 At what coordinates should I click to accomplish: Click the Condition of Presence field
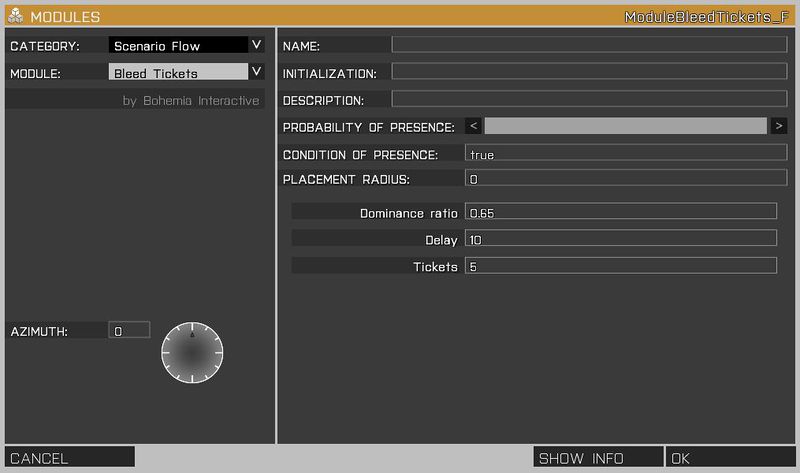pyautogui.click(x=626, y=153)
